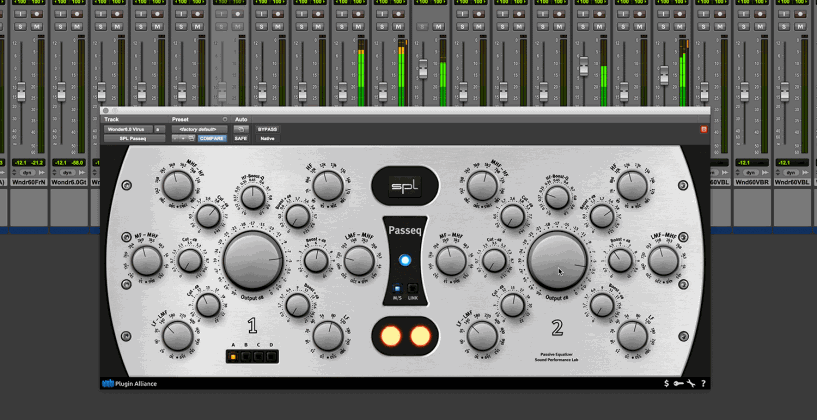Open the SPL Passeq plug-in selector
817x420 pixels.
(134, 138)
